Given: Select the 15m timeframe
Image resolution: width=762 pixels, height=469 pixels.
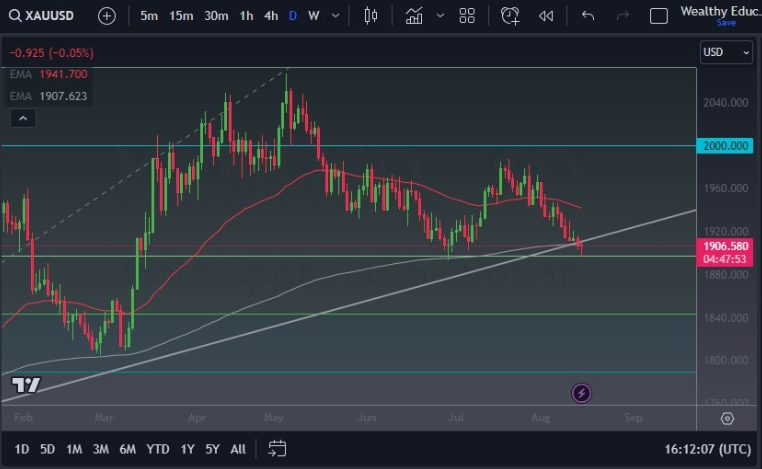Looking at the screenshot, I should point(181,16).
